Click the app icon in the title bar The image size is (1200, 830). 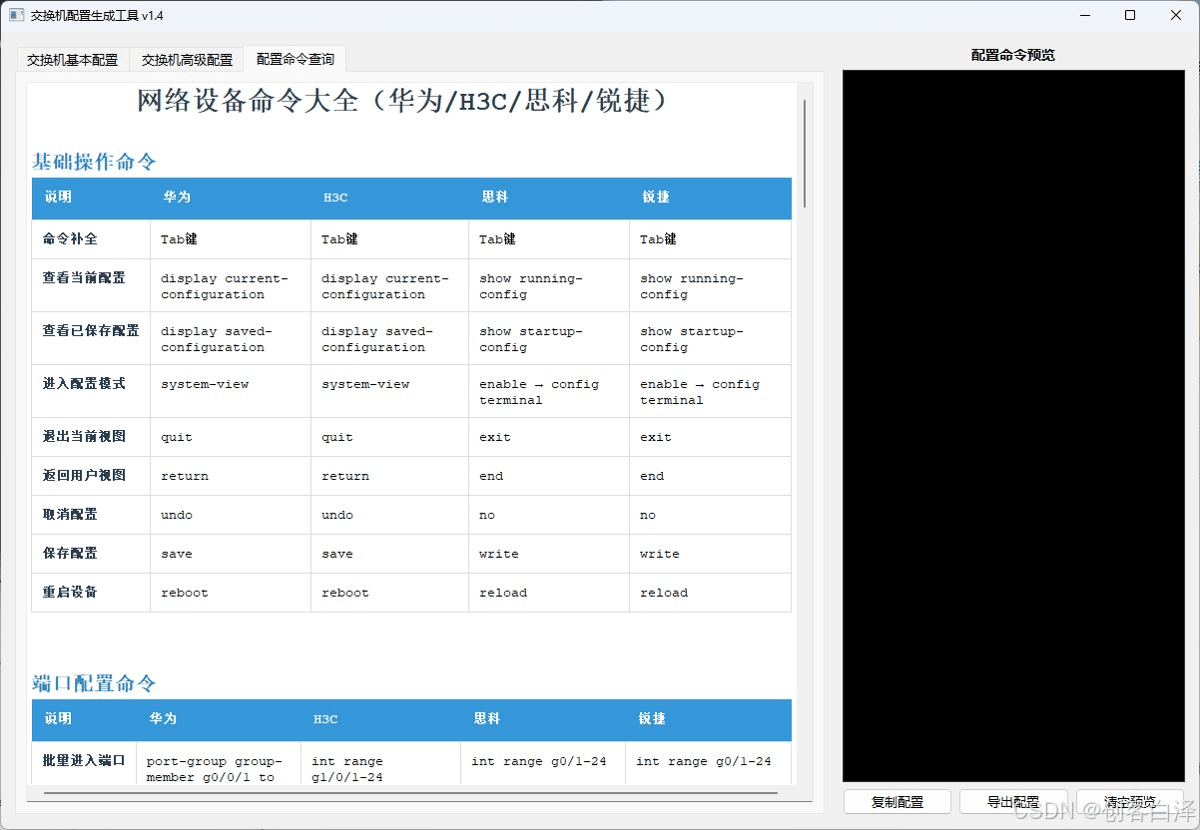(x=16, y=15)
